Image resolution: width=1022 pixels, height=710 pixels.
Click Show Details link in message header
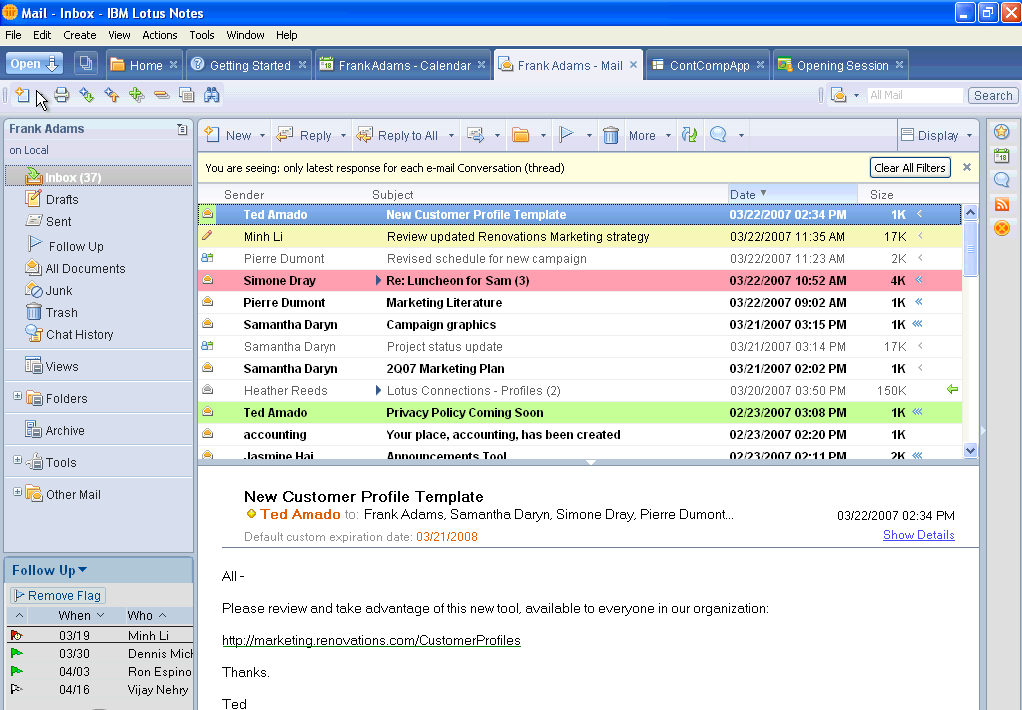(918, 535)
